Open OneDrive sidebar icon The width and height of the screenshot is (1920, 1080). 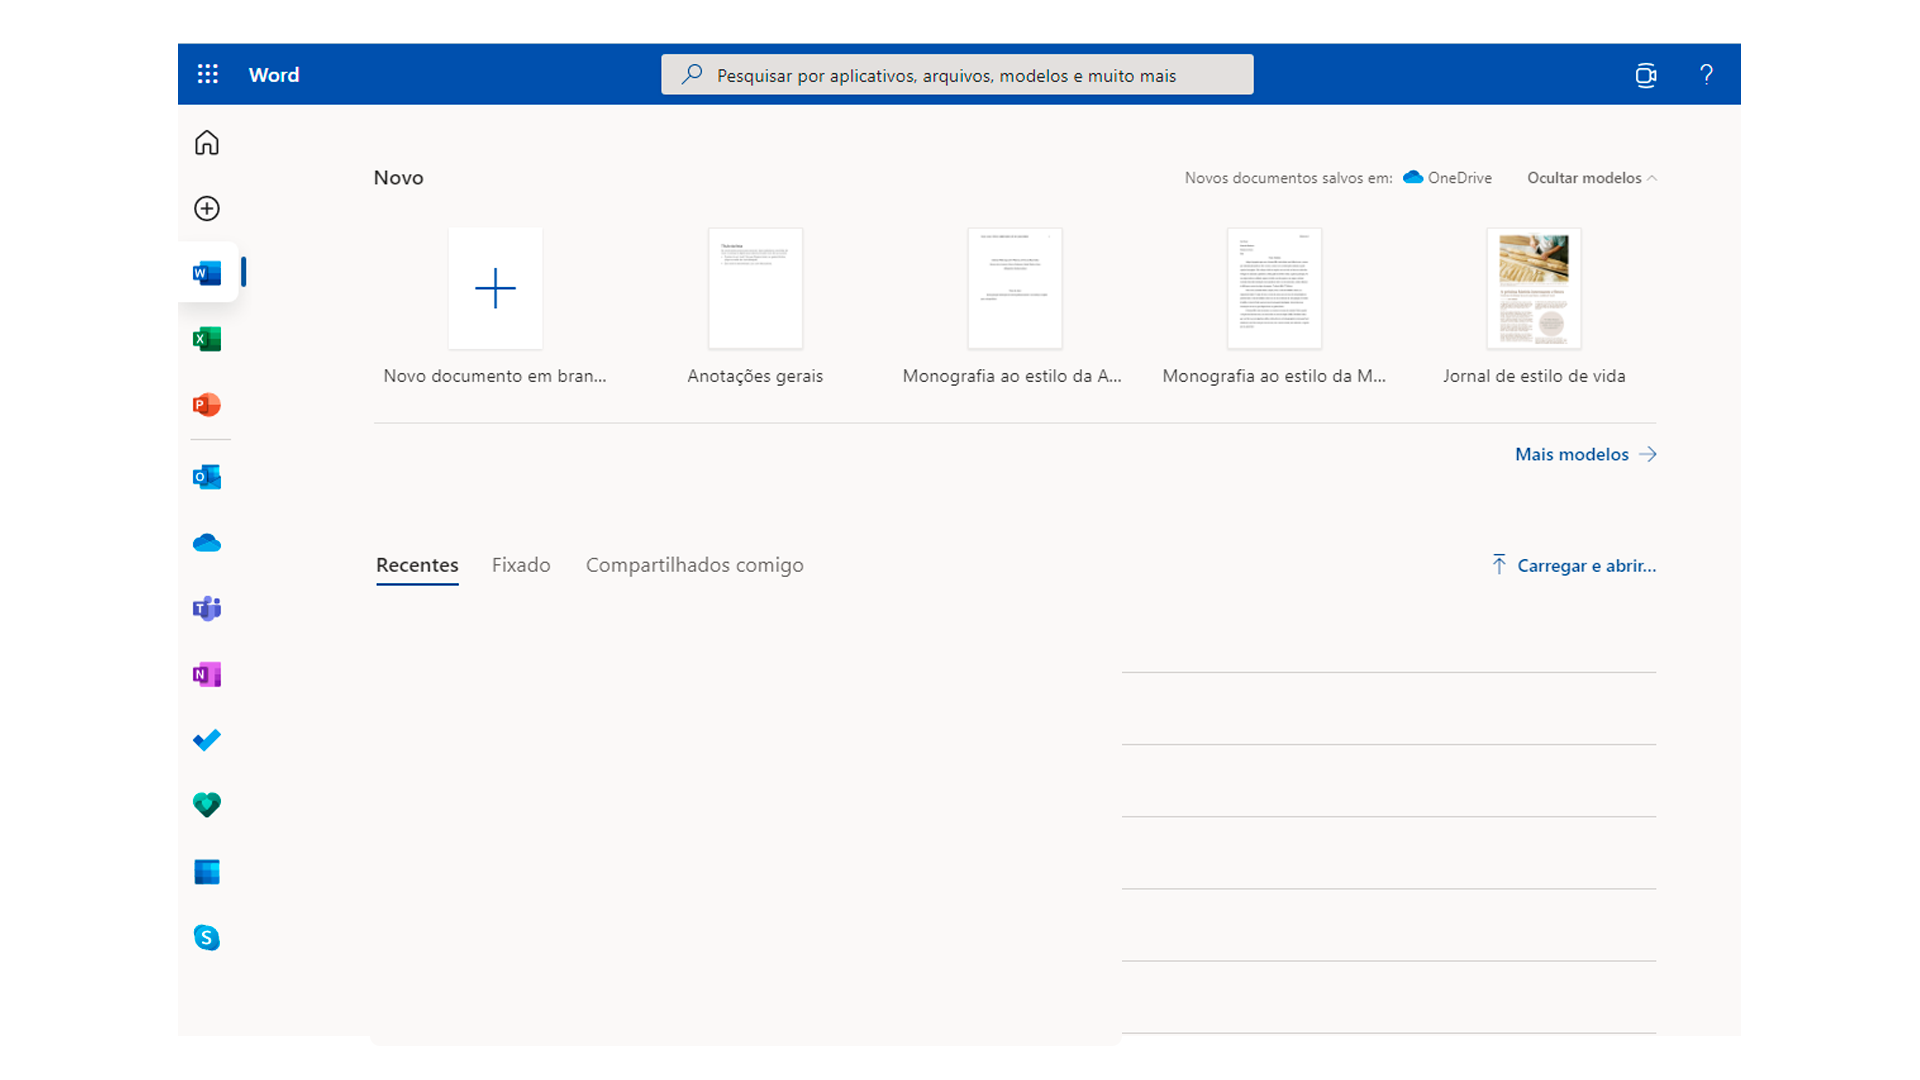[x=207, y=543]
